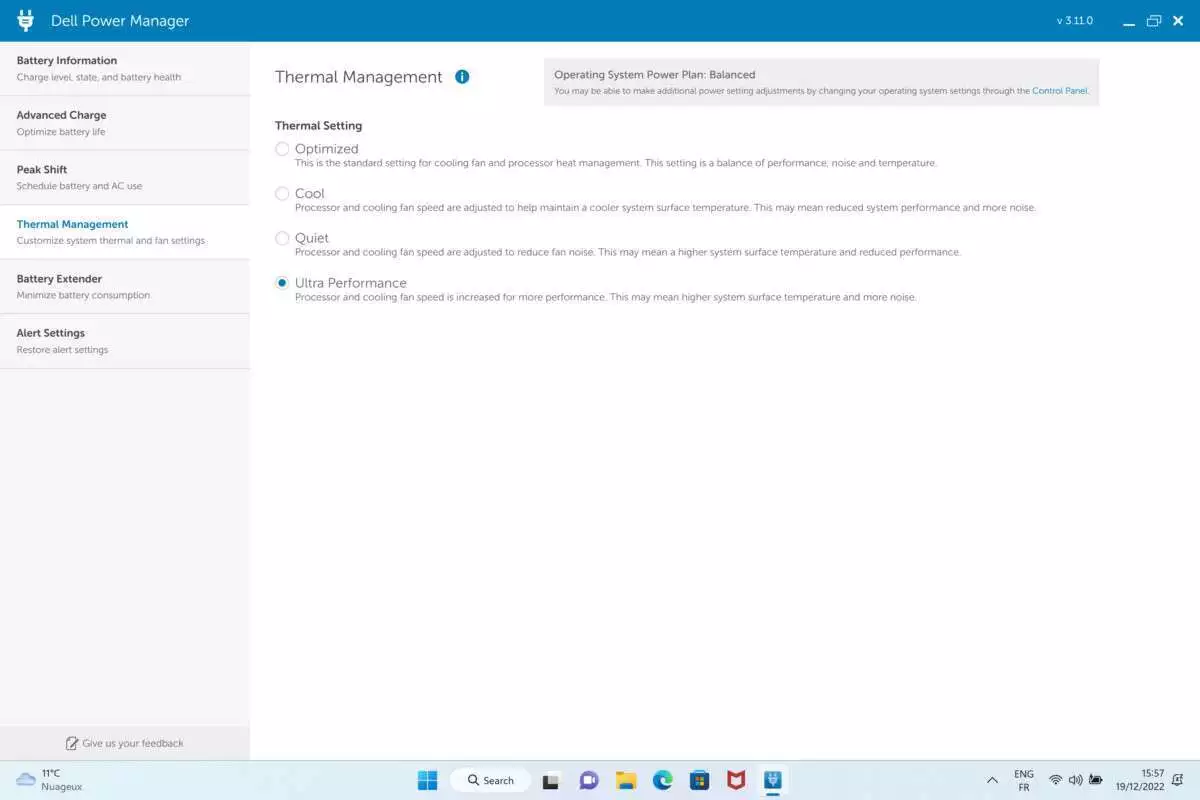Open the Advanced Charge section
Viewport: 1200px width, 800px height.
point(125,123)
